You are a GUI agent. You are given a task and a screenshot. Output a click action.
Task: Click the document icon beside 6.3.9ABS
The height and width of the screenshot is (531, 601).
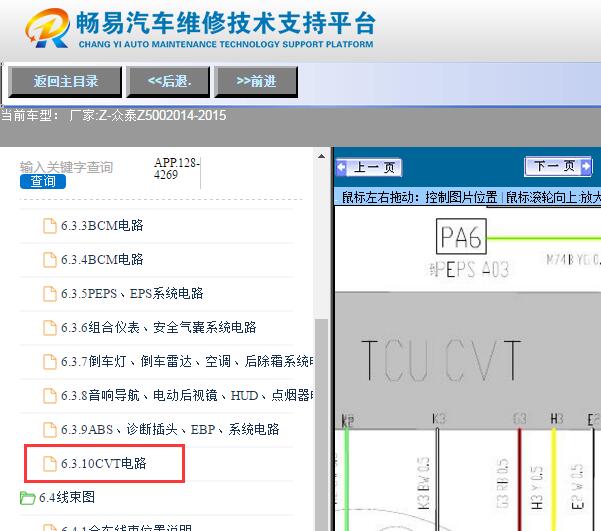[49, 430]
